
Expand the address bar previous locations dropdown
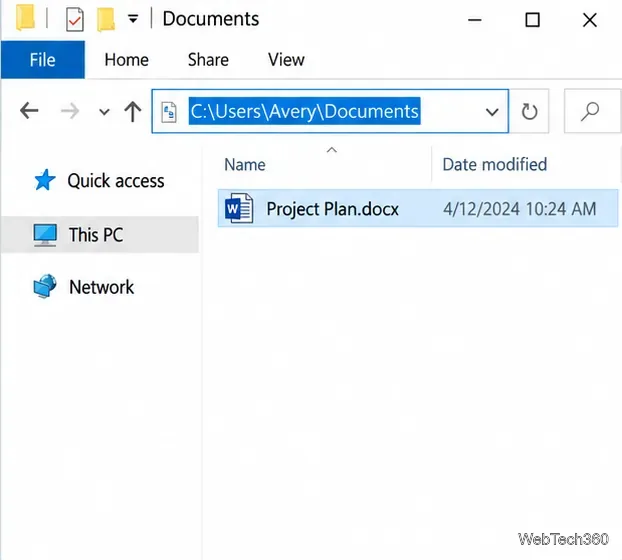(492, 112)
